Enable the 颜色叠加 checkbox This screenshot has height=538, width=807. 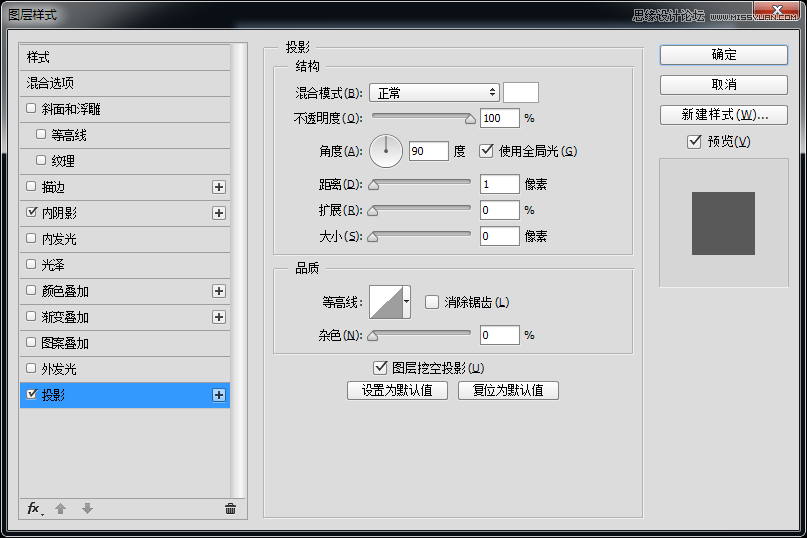pyautogui.click(x=31, y=290)
